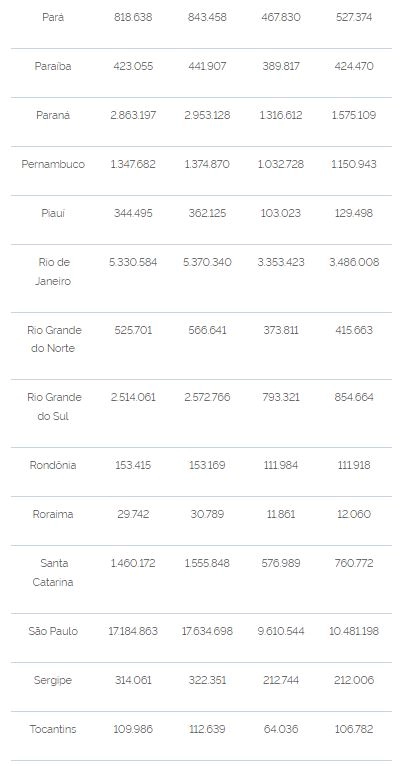Click Roraima value 29.742
This screenshot has height=766, width=407.
point(133,514)
